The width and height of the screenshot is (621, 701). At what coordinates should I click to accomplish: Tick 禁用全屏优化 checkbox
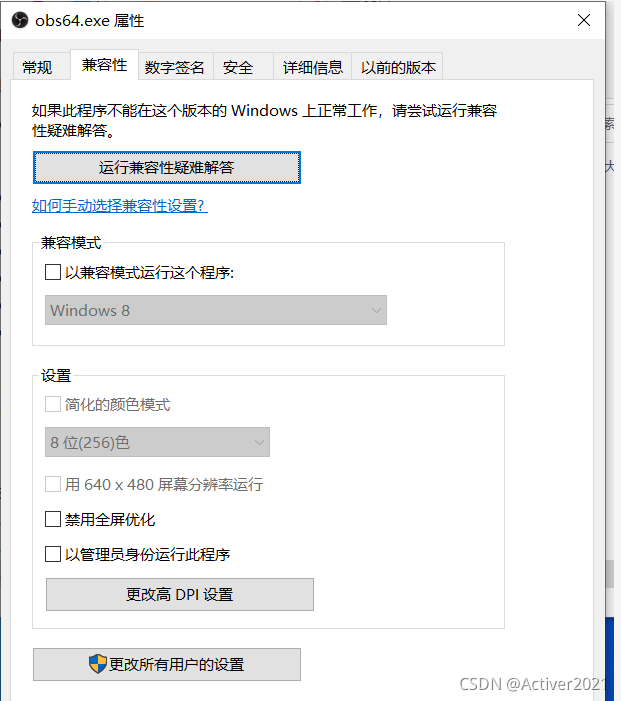point(53,519)
